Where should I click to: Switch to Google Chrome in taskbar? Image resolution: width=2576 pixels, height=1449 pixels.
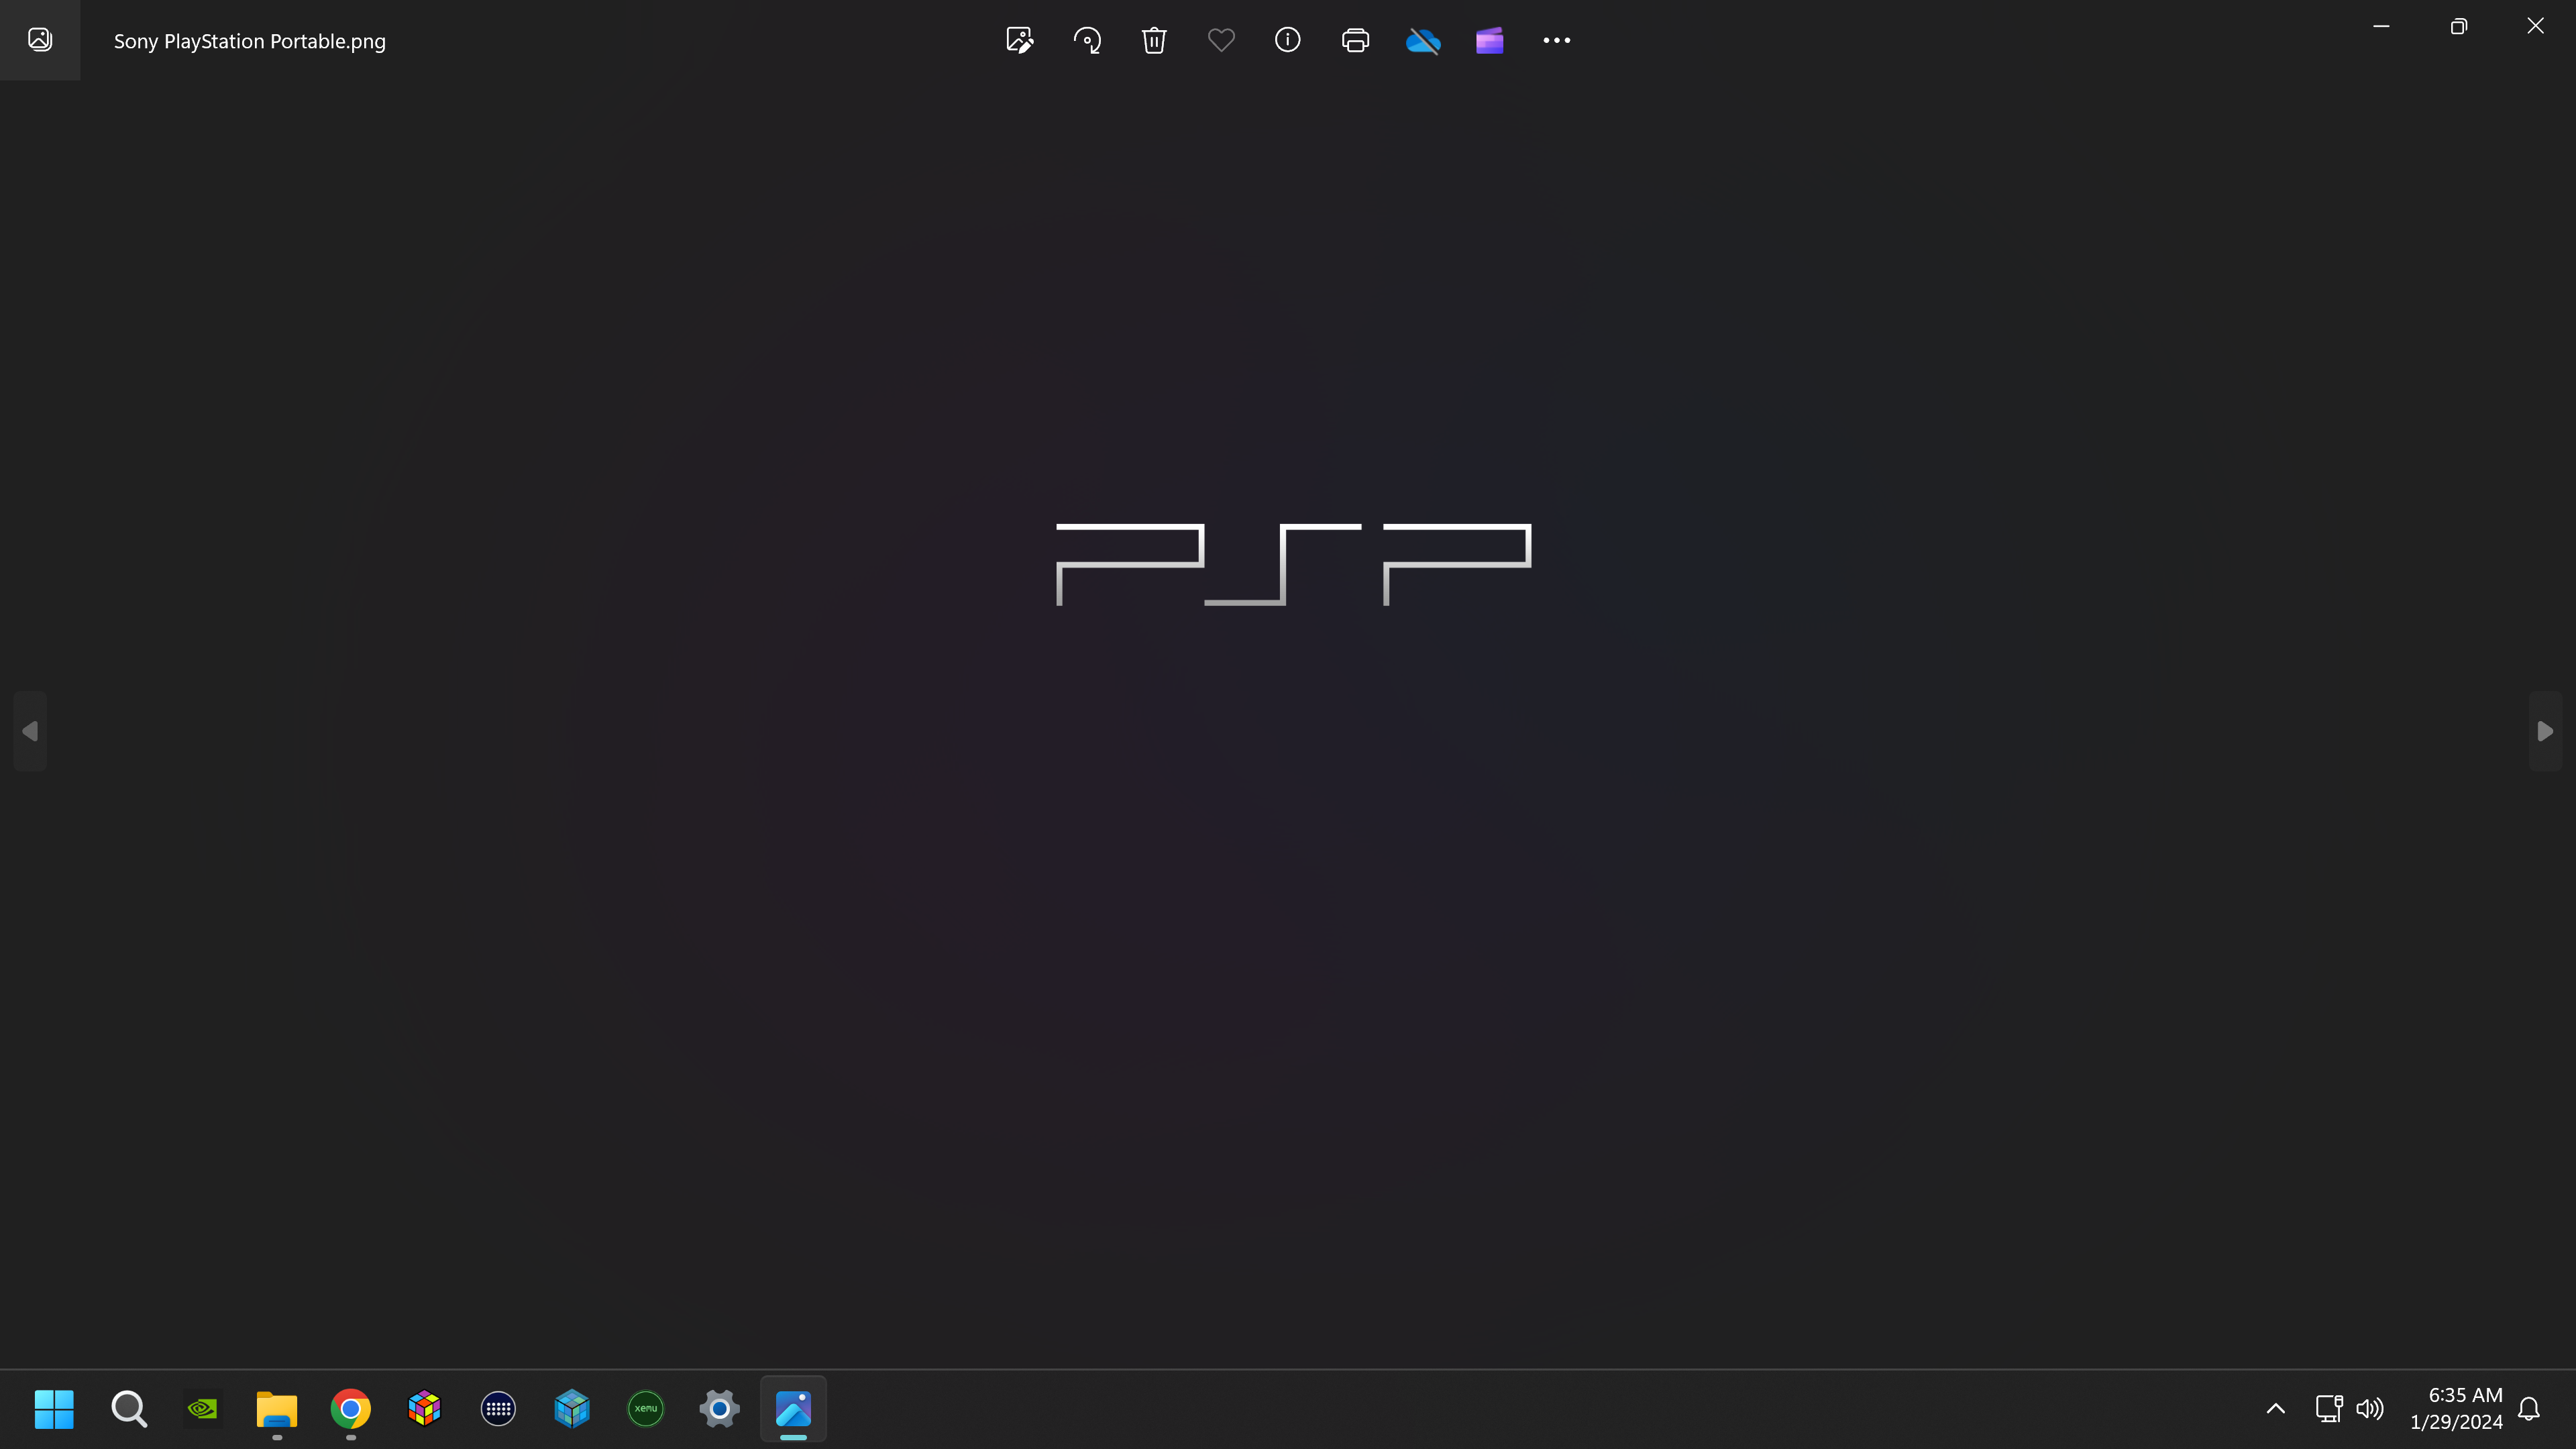point(350,1409)
